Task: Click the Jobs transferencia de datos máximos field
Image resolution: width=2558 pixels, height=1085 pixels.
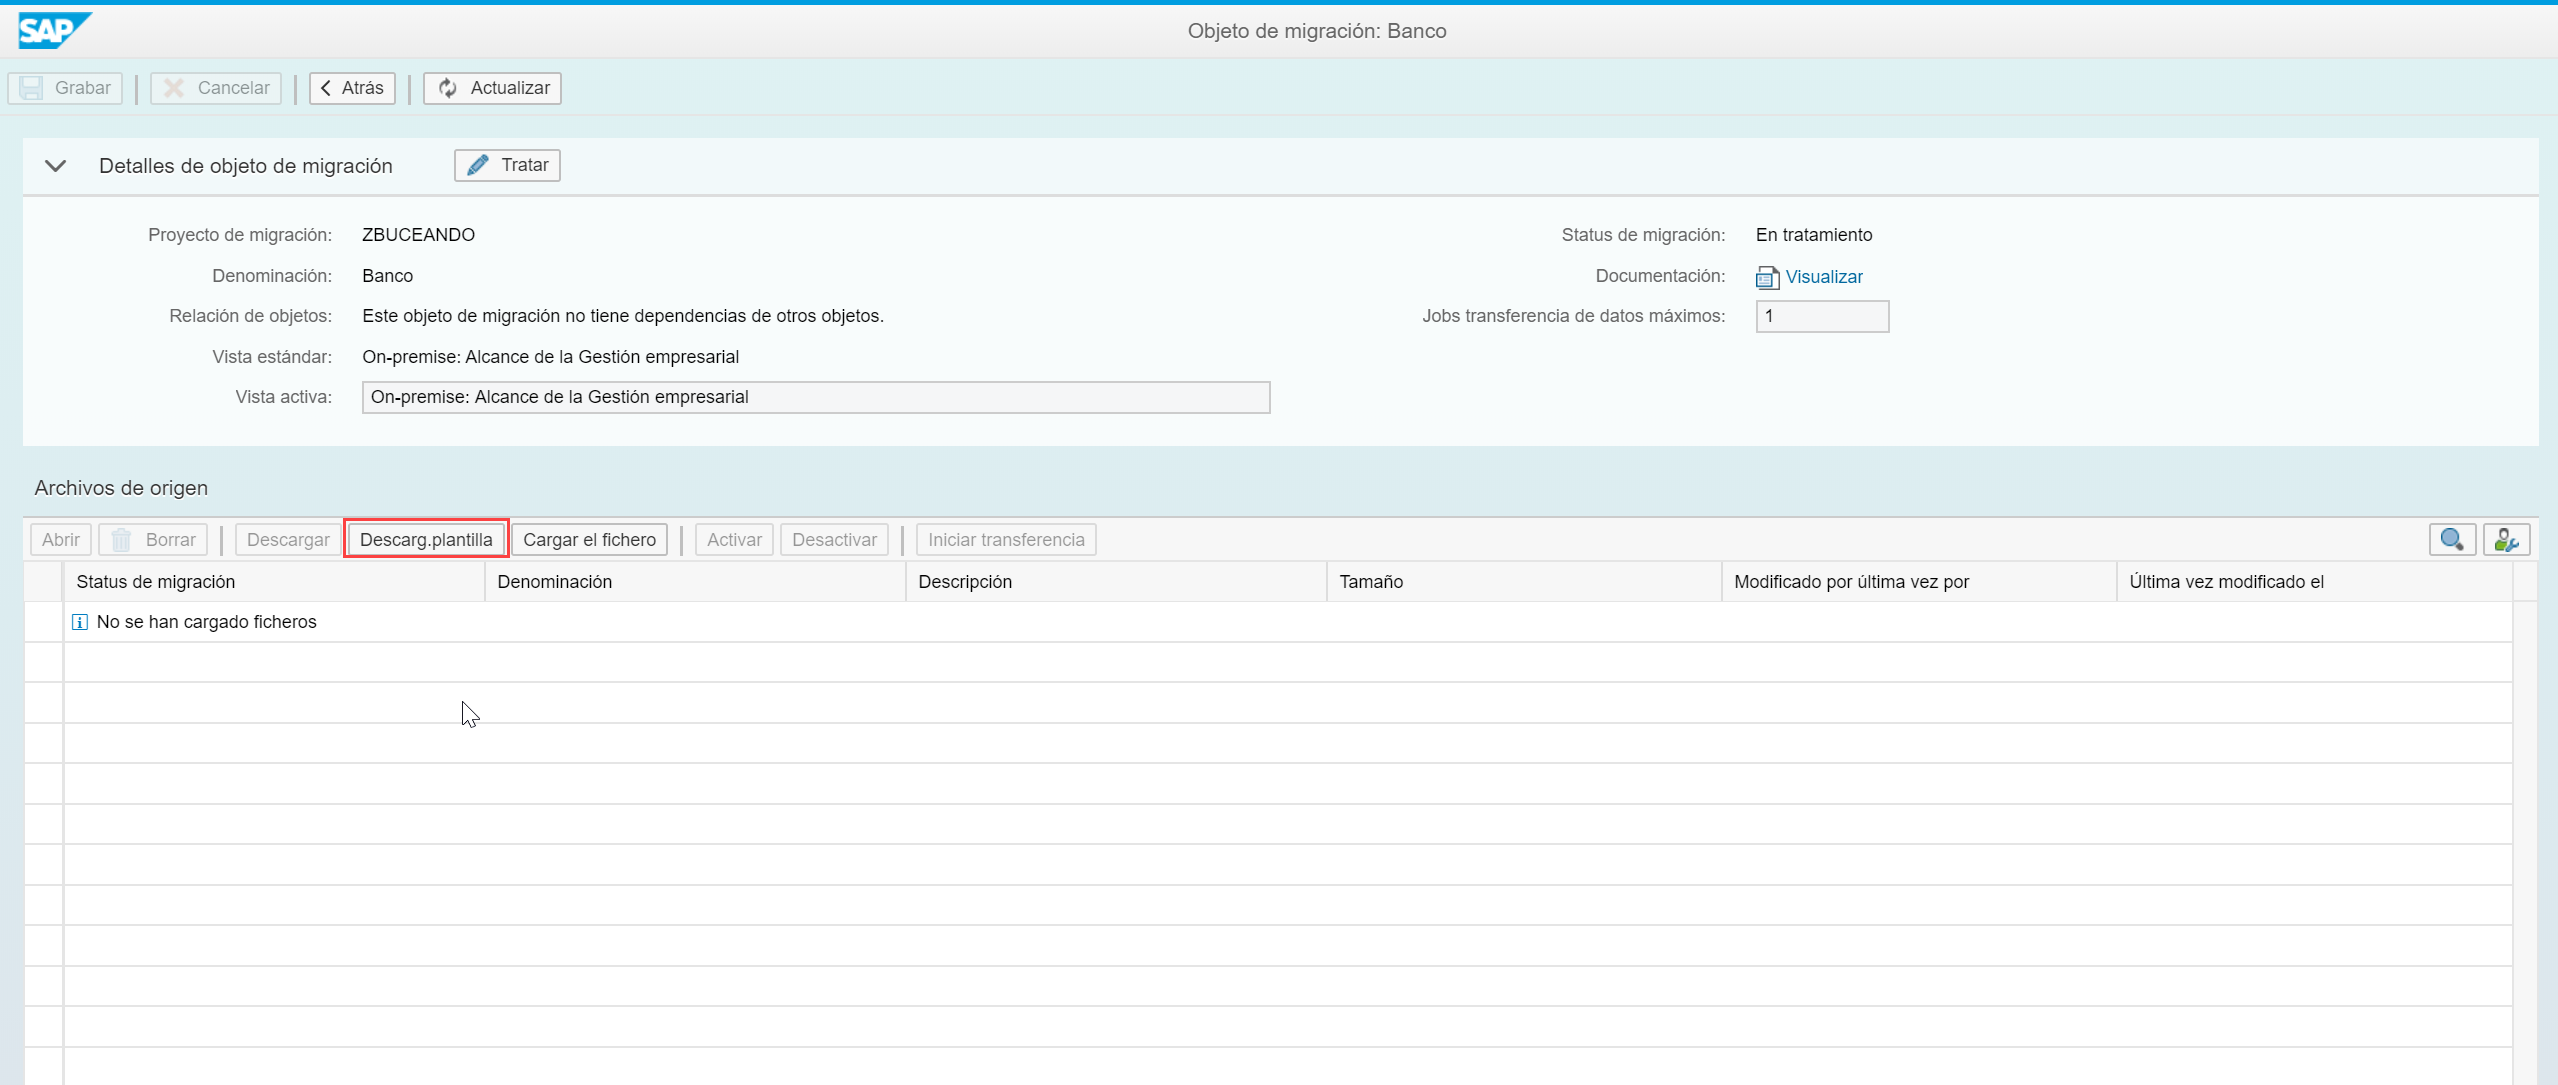Action: point(1821,316)
